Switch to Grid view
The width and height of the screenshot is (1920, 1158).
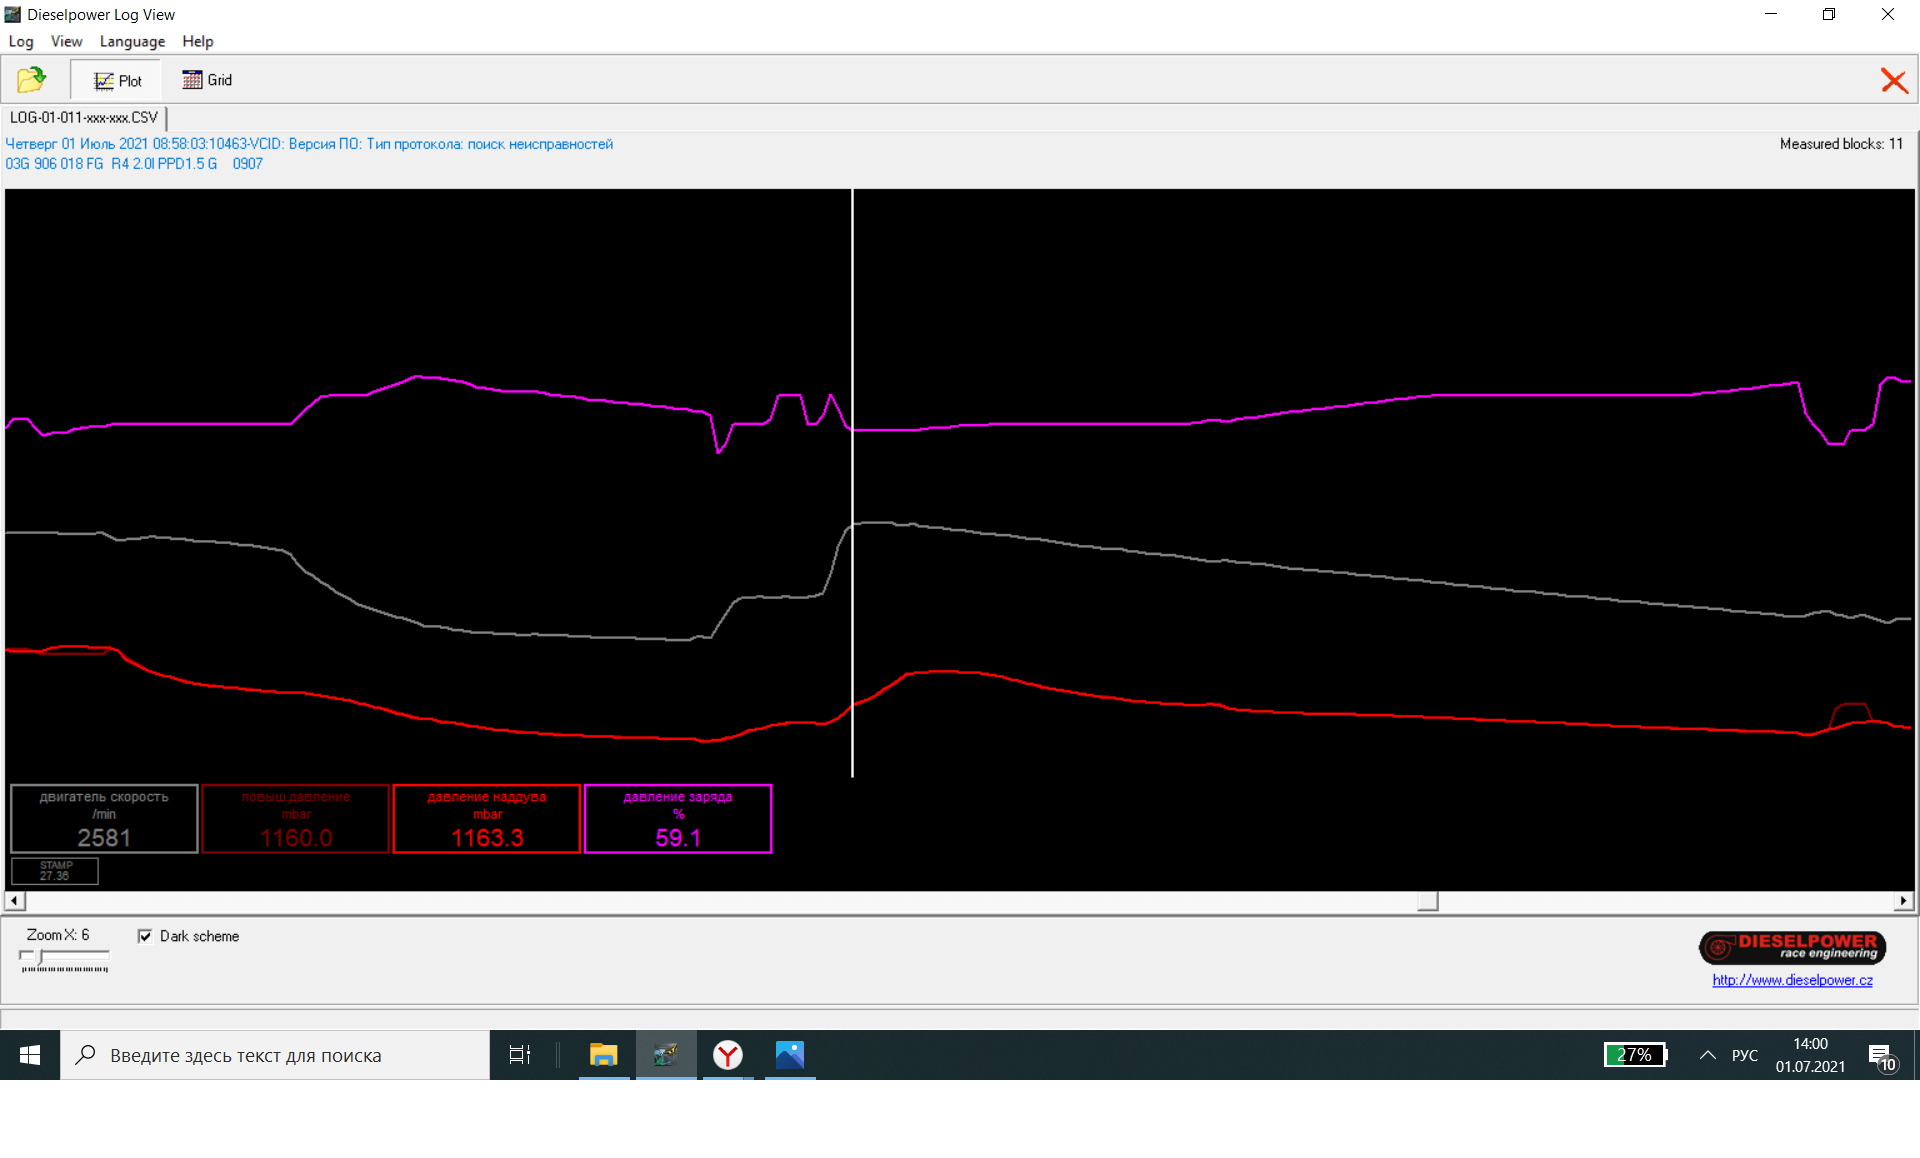click(207, 80)
